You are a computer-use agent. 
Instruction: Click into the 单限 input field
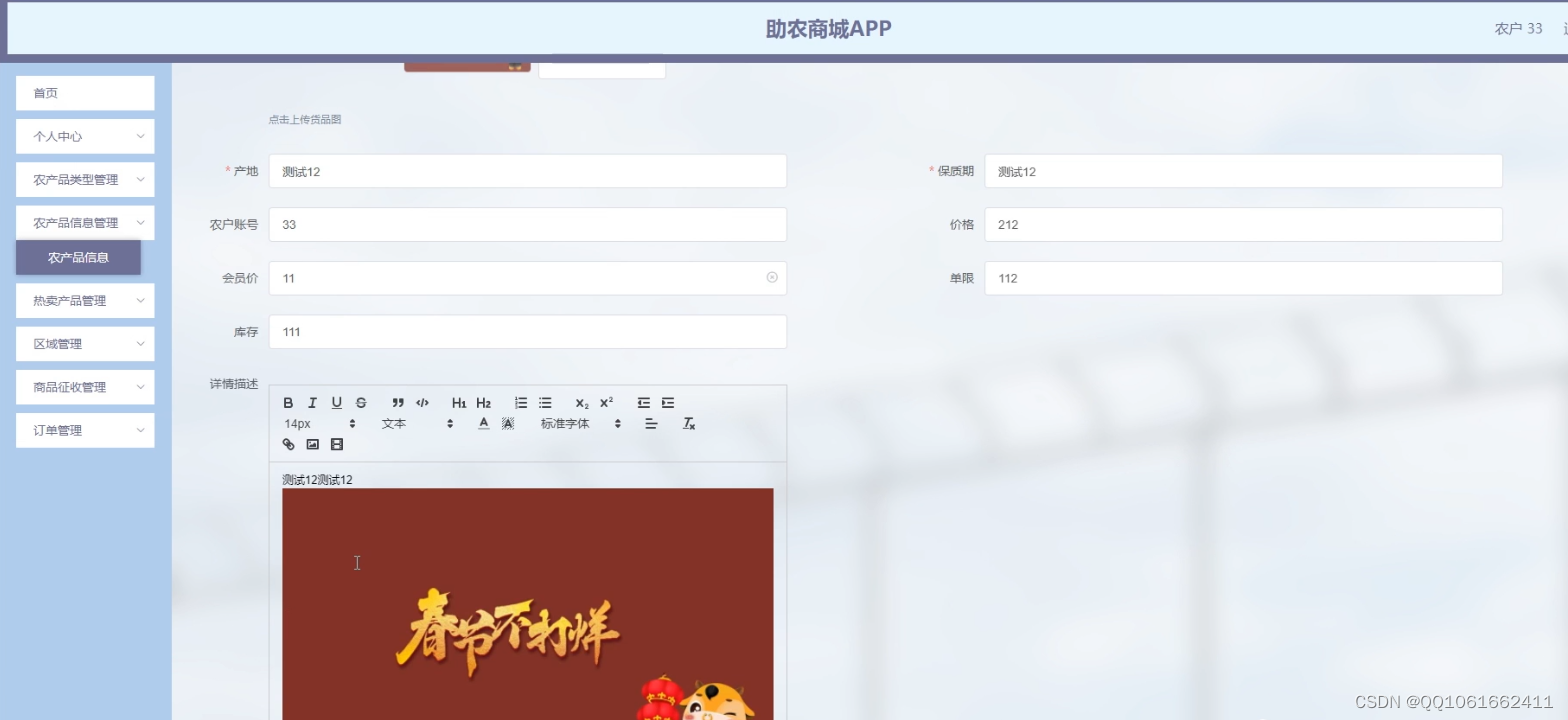click(x=1243, y=278)
